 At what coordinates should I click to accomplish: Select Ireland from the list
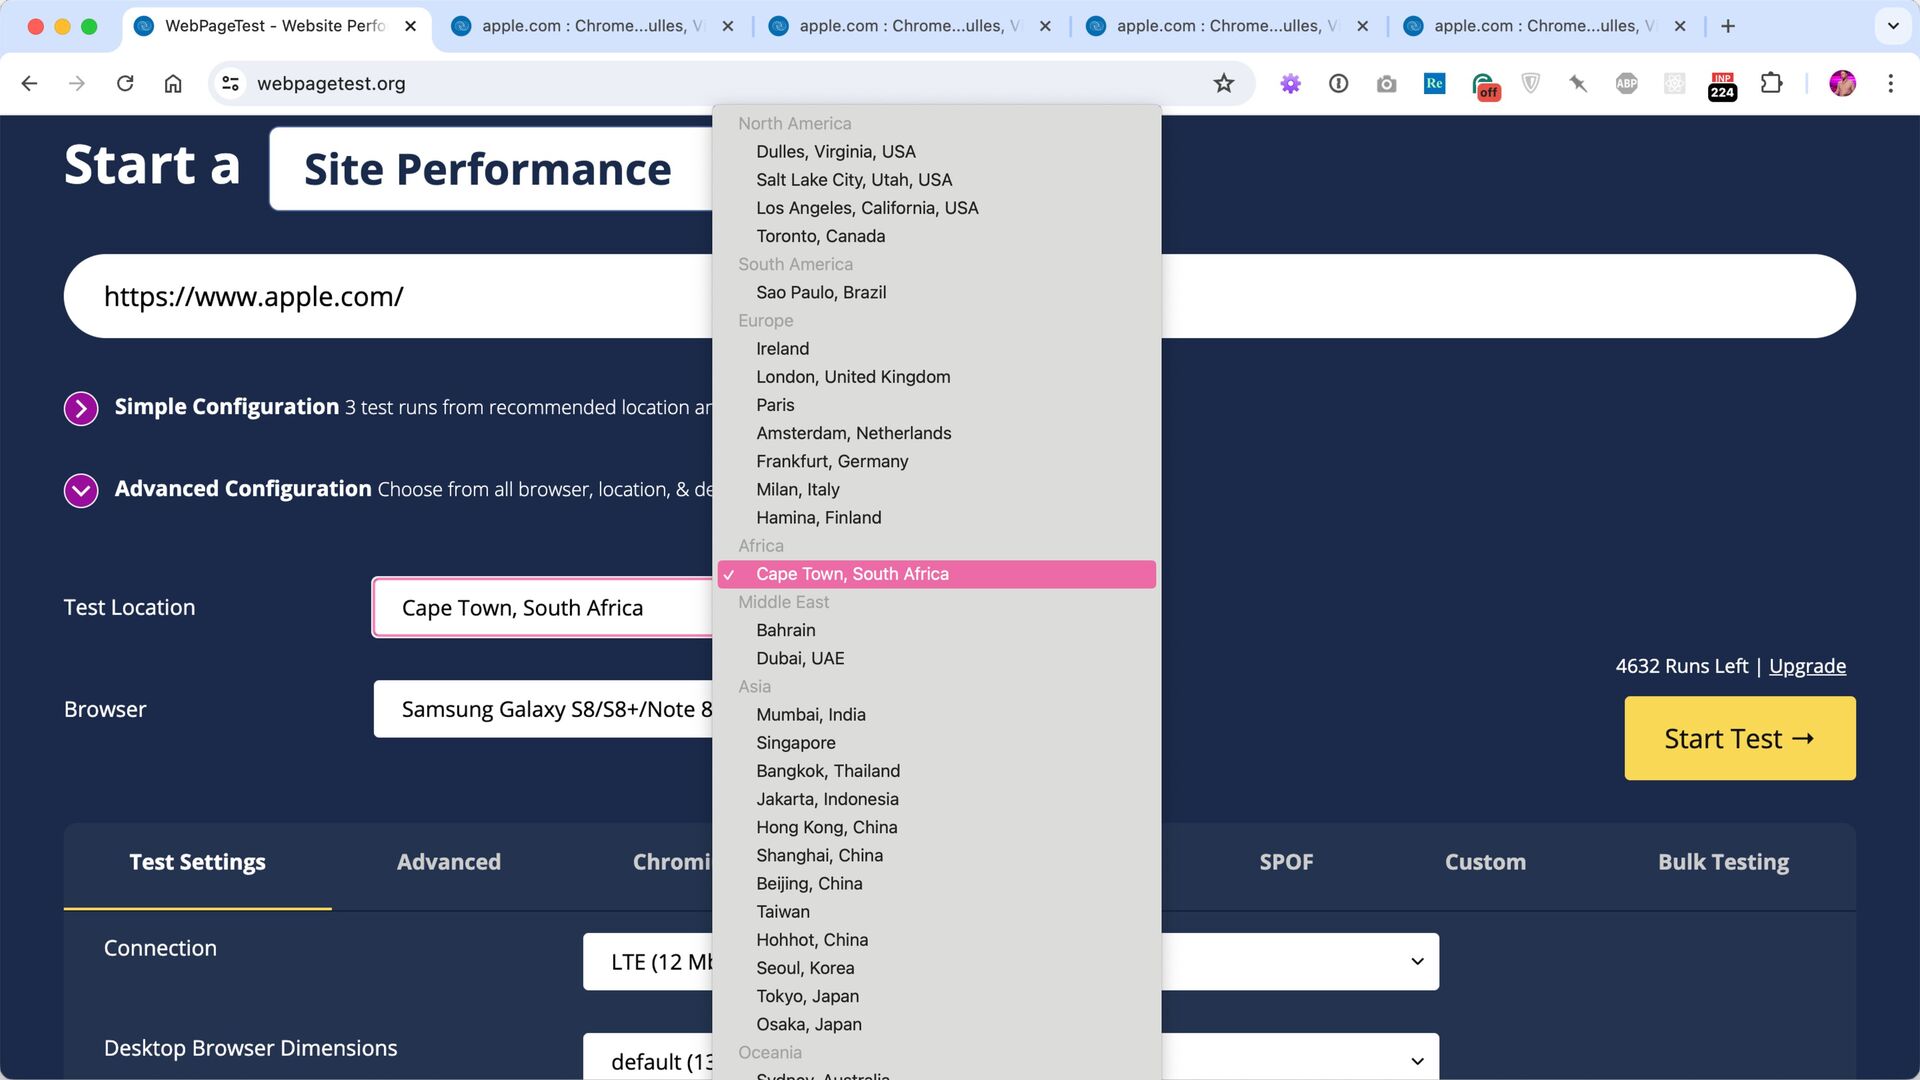coord(937,349)
